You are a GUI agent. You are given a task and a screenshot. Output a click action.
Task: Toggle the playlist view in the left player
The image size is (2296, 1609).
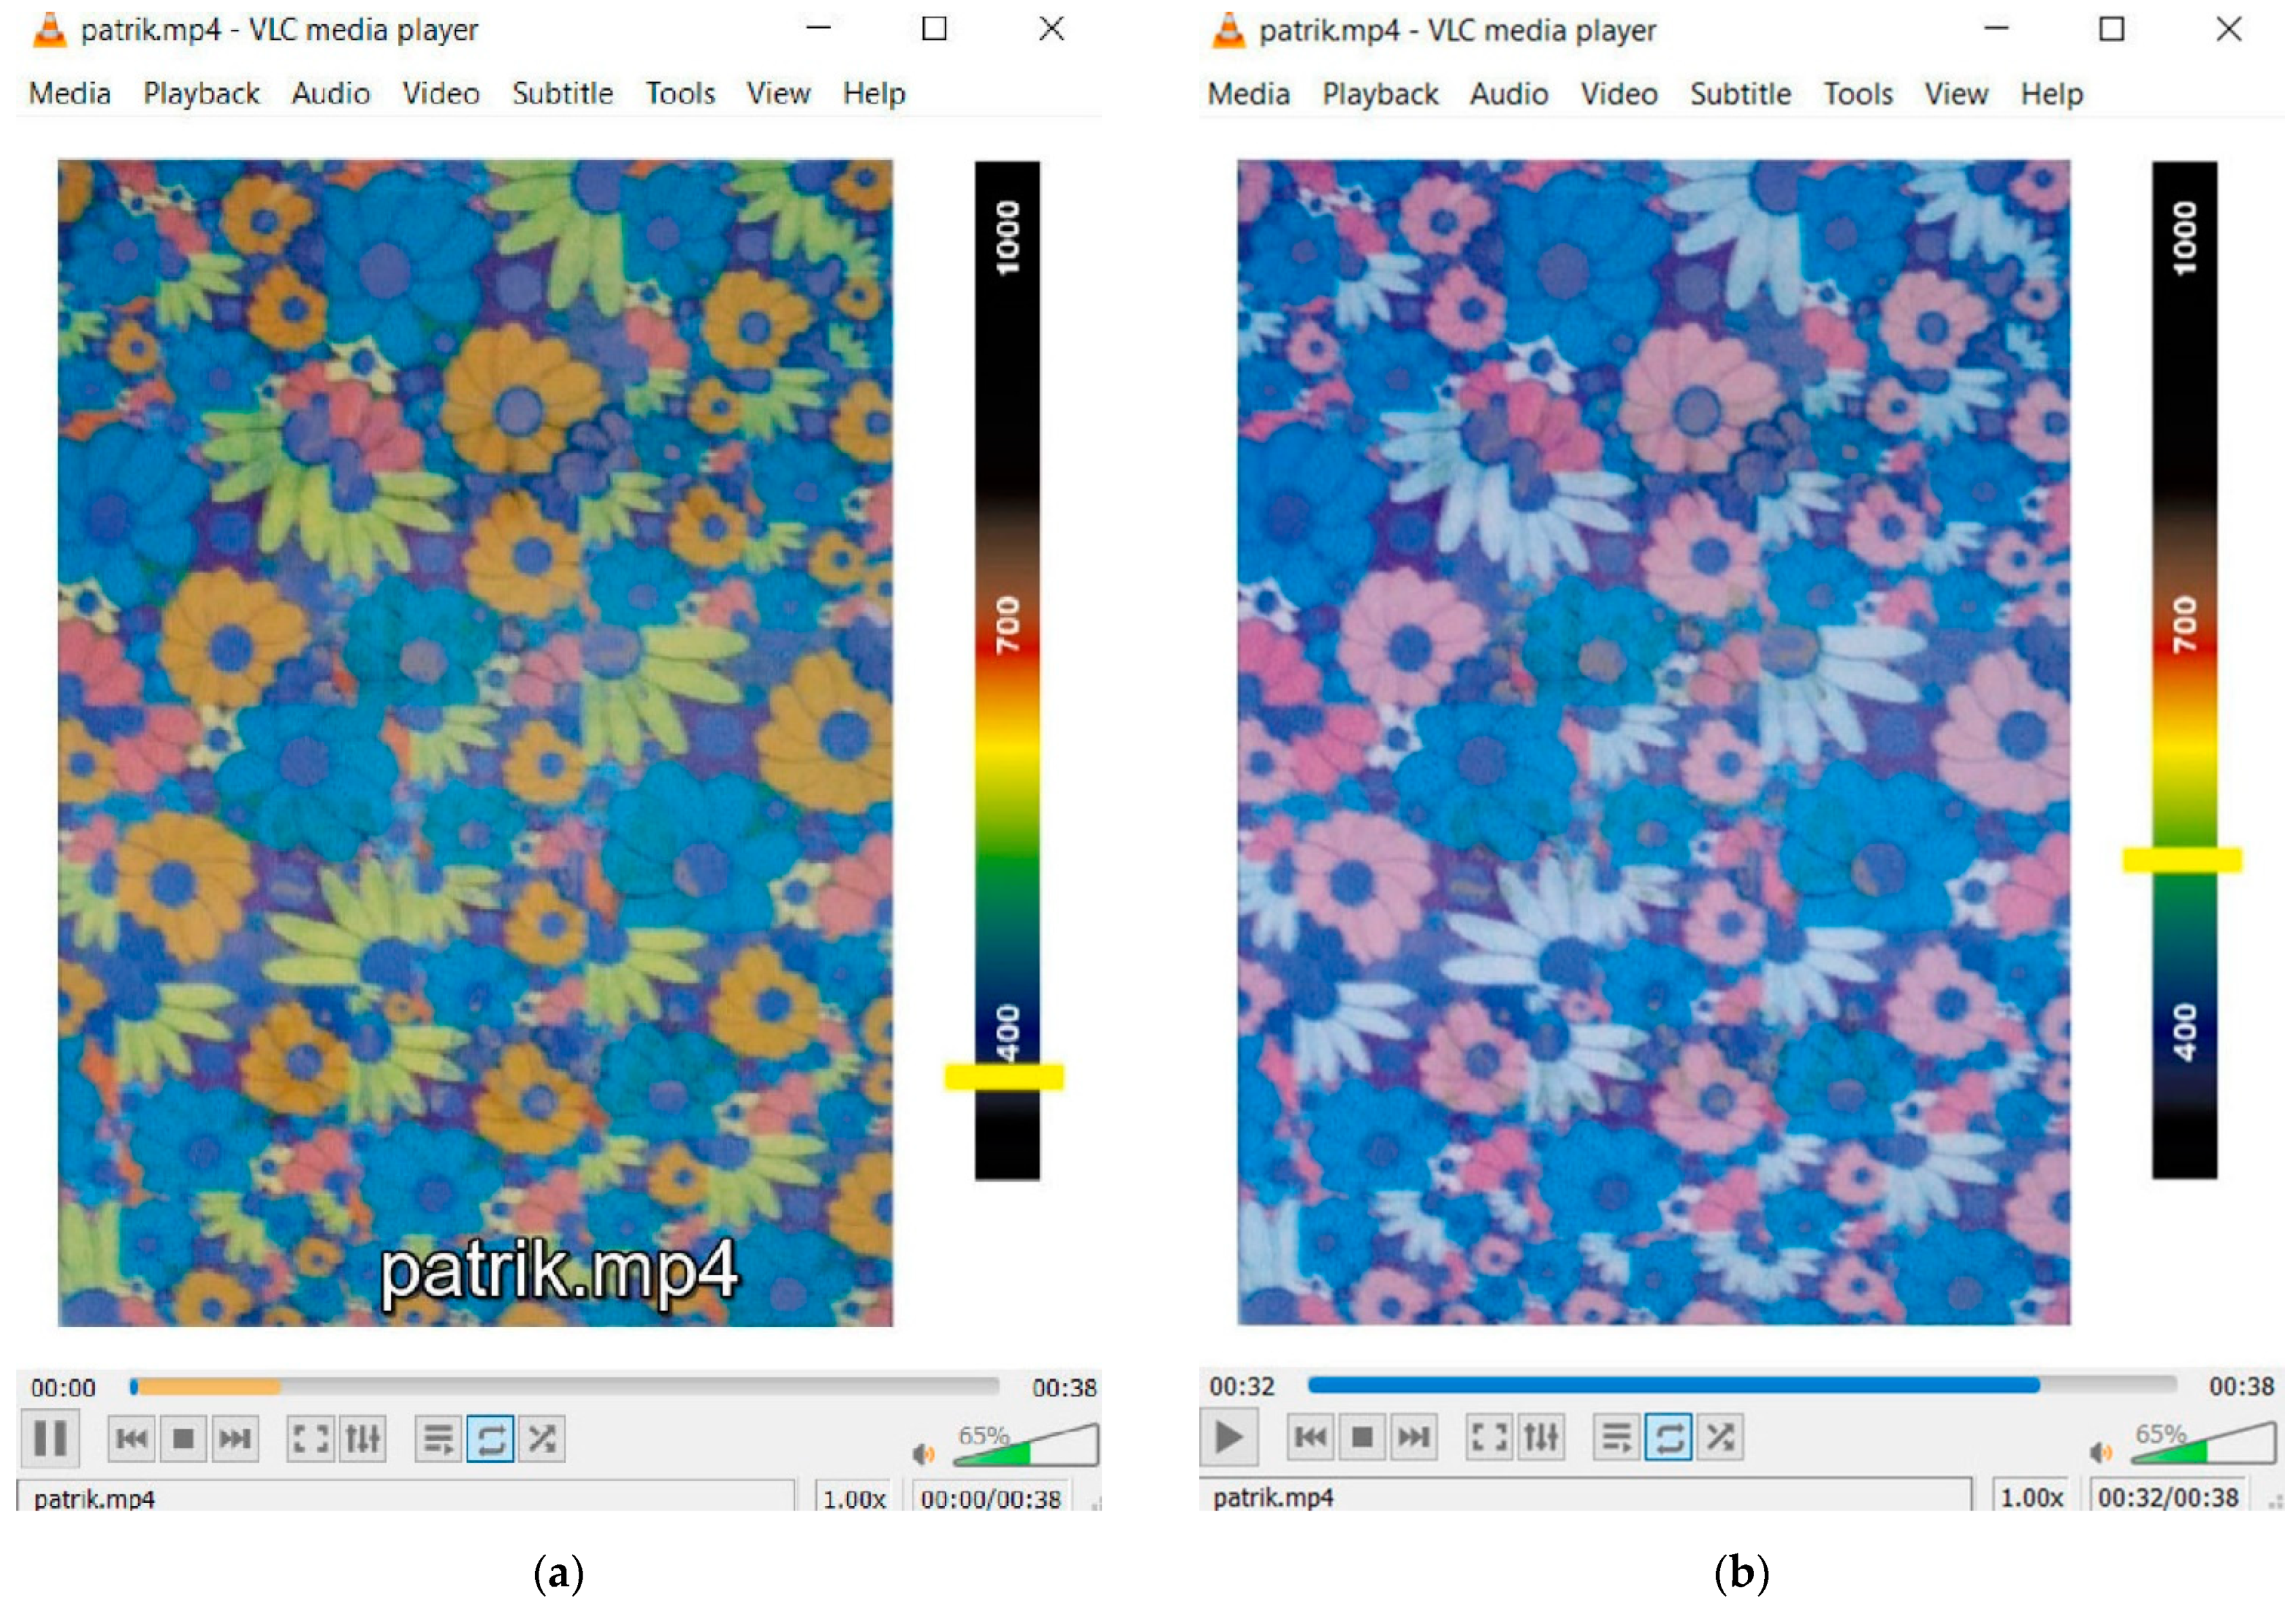tap(438, 1439)
